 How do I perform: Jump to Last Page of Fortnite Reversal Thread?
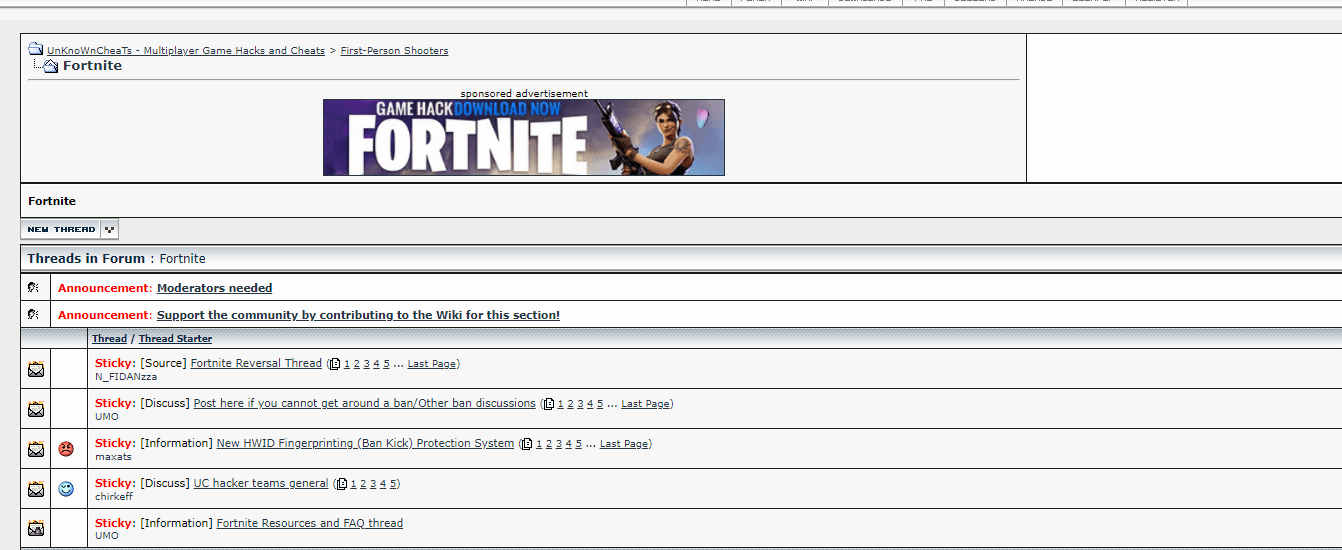tap(432, 364)
